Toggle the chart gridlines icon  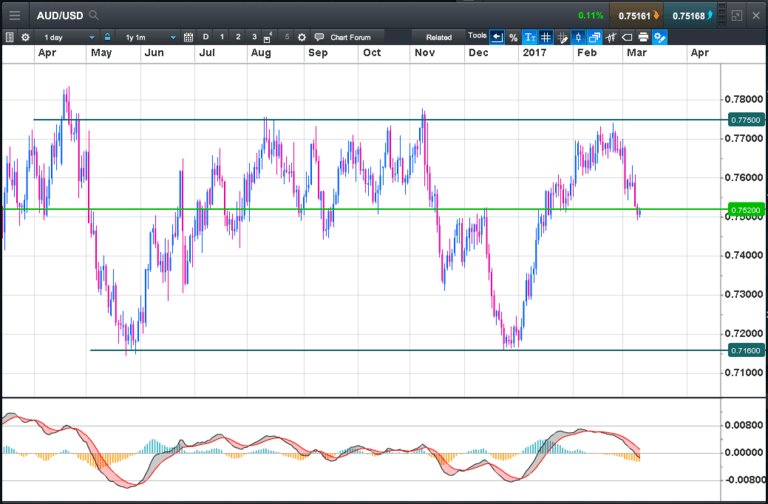(x=546, y=37)
